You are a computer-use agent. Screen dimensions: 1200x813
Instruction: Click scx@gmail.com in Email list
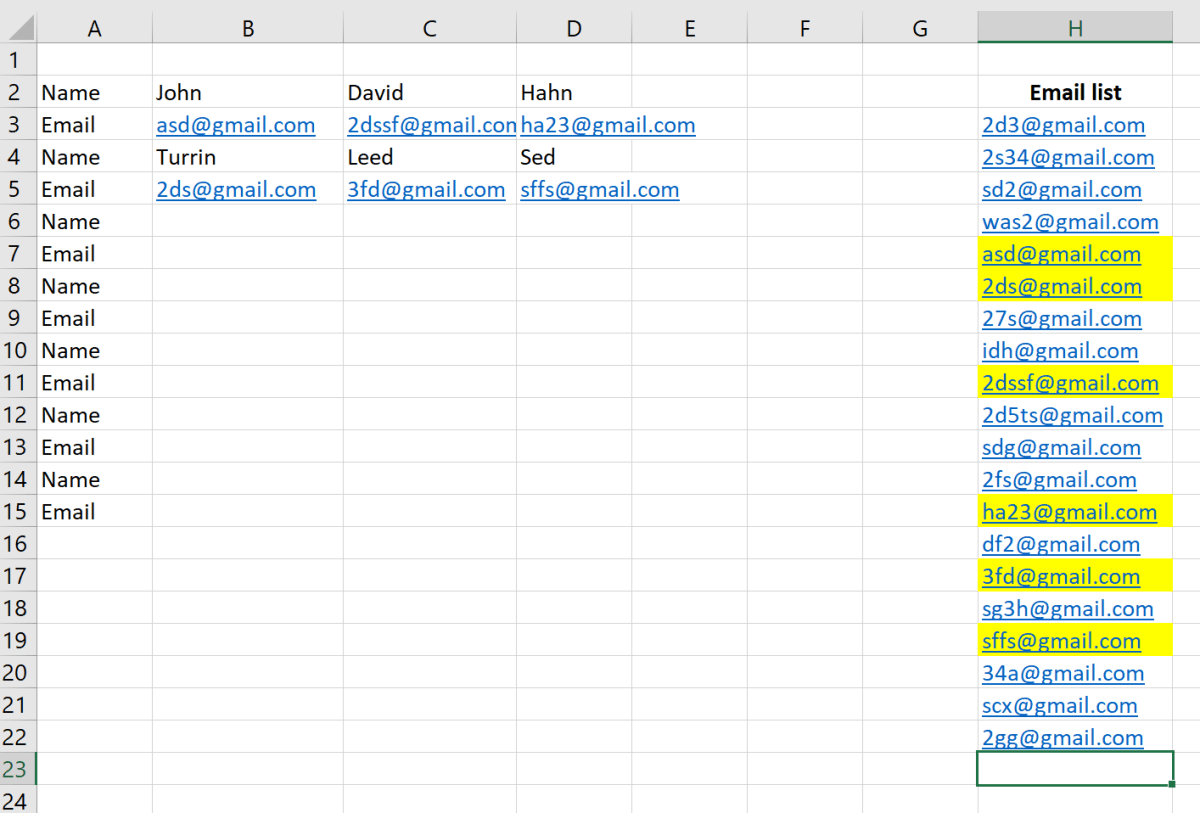click(x=1060, y=705)
